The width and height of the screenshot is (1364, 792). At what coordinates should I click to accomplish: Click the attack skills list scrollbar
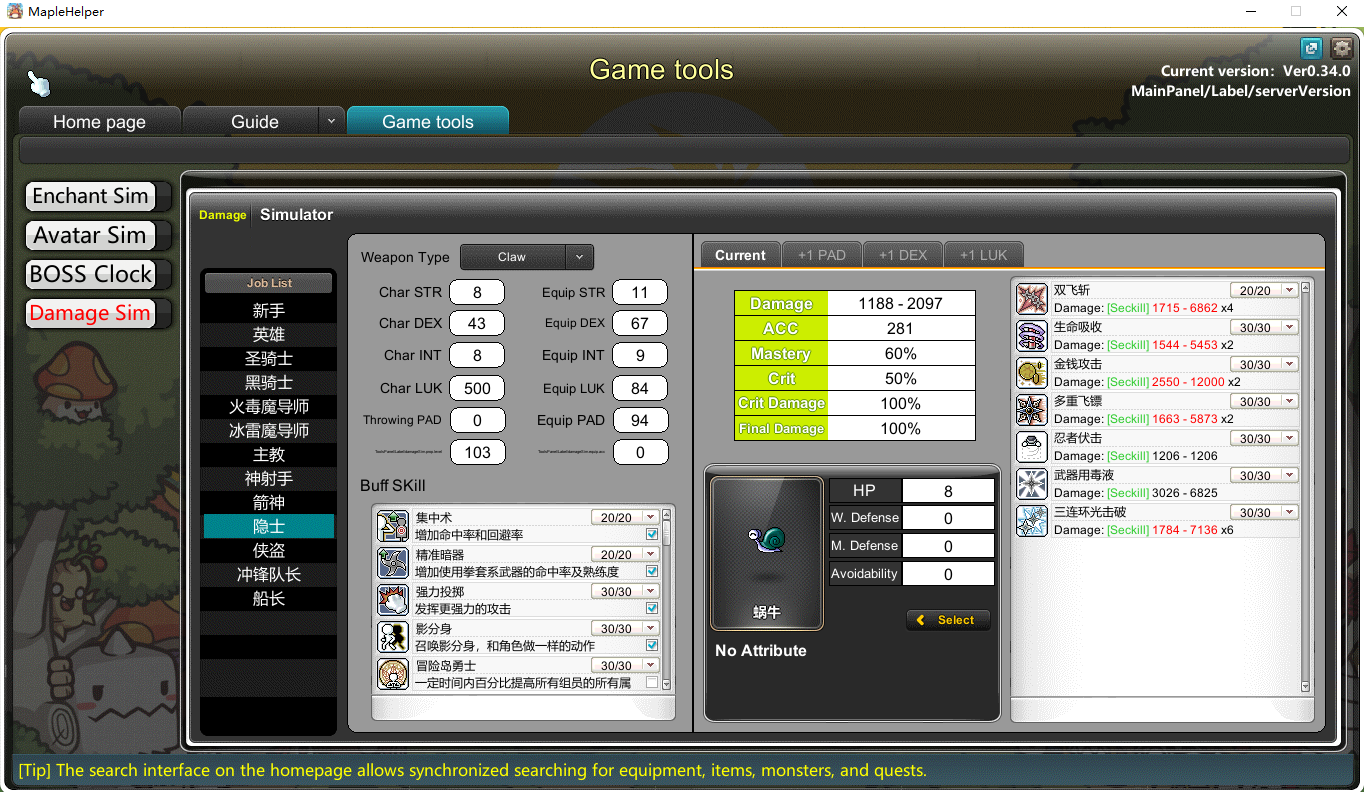pos(1305,488)
